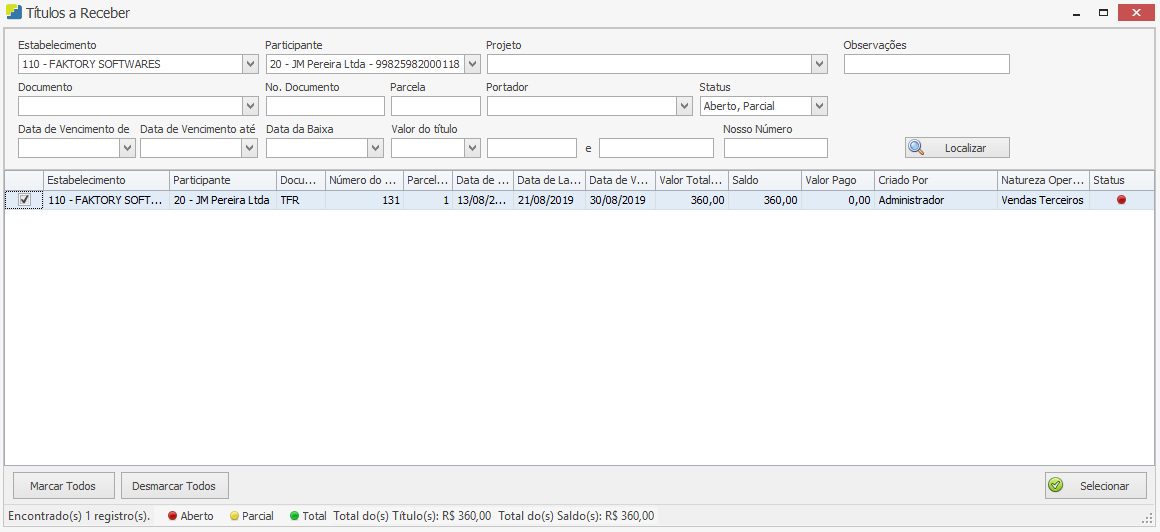This screenshot has width=1160, height=532.
Task: Open the Participante dropdown
Action: 472,64
